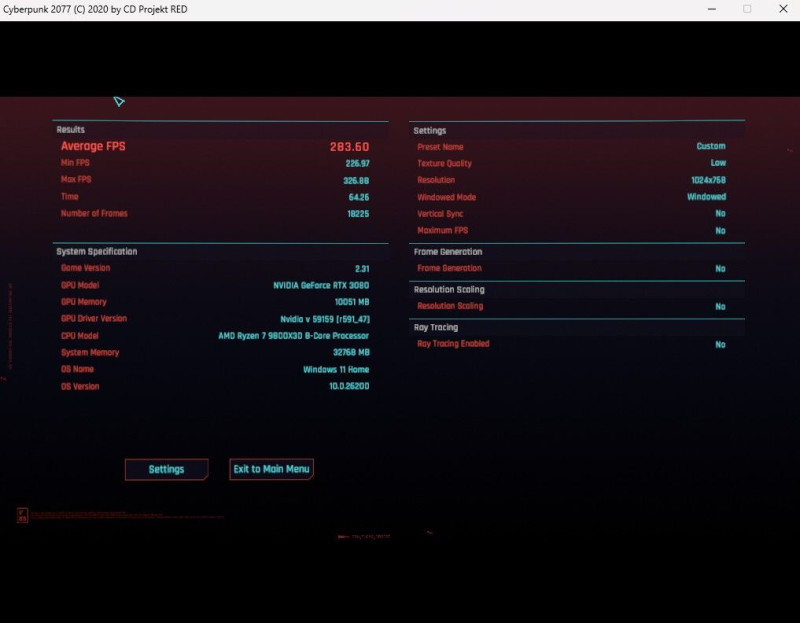Click the Number of Frames label
This screenshot has width=800, height=623.
pos(94,213)
